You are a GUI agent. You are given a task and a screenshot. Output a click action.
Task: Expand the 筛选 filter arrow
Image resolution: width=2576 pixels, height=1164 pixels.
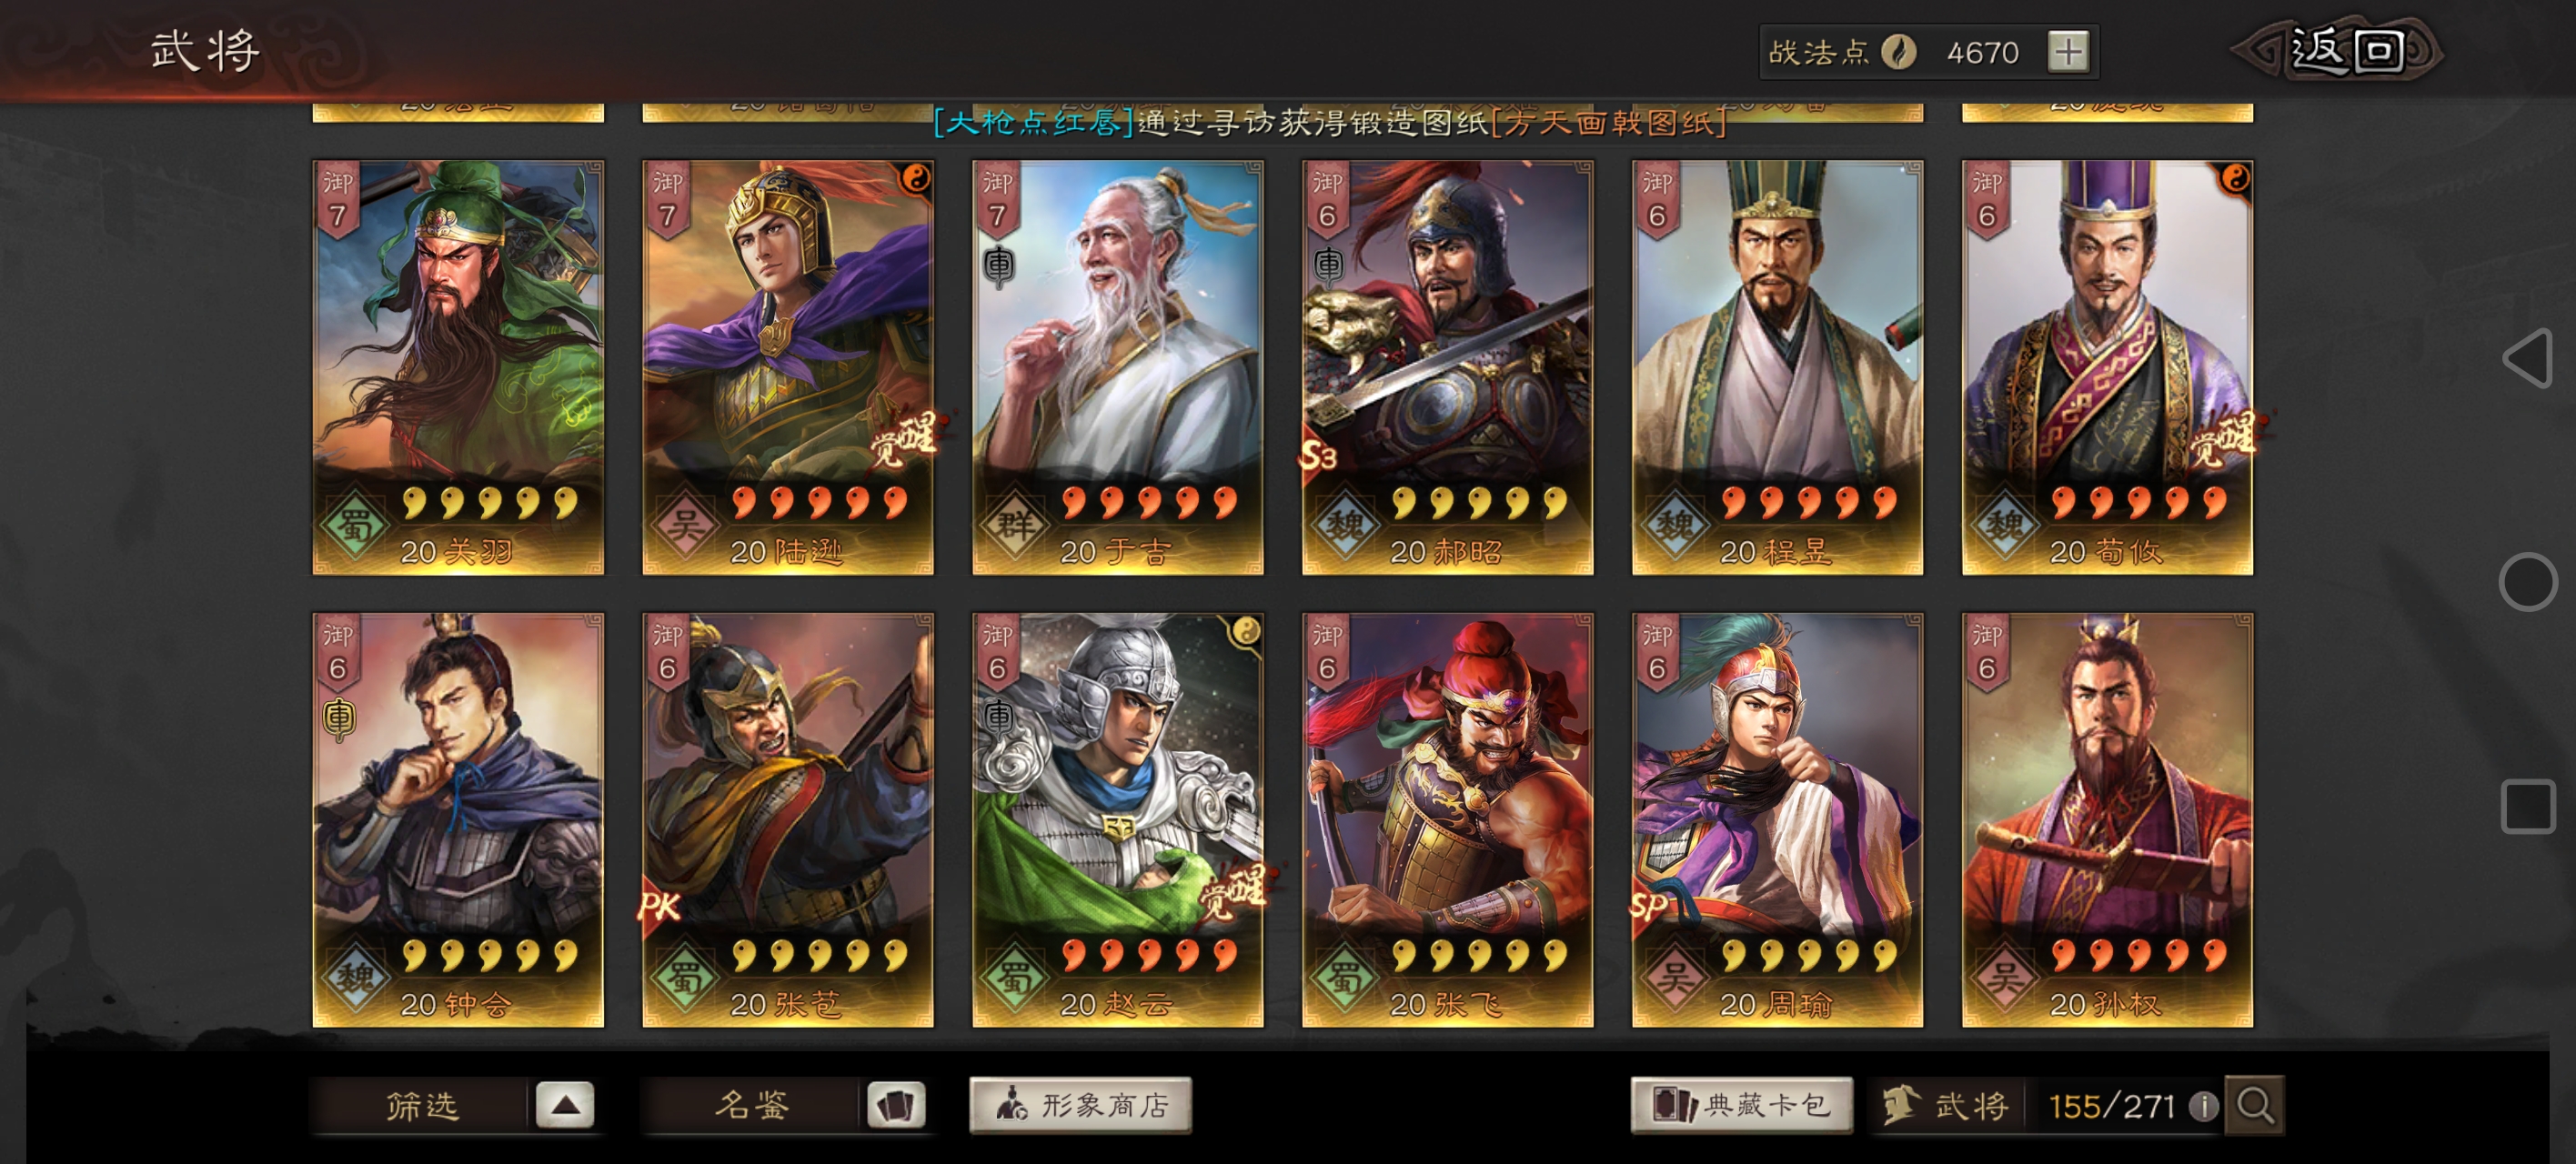565,1106
